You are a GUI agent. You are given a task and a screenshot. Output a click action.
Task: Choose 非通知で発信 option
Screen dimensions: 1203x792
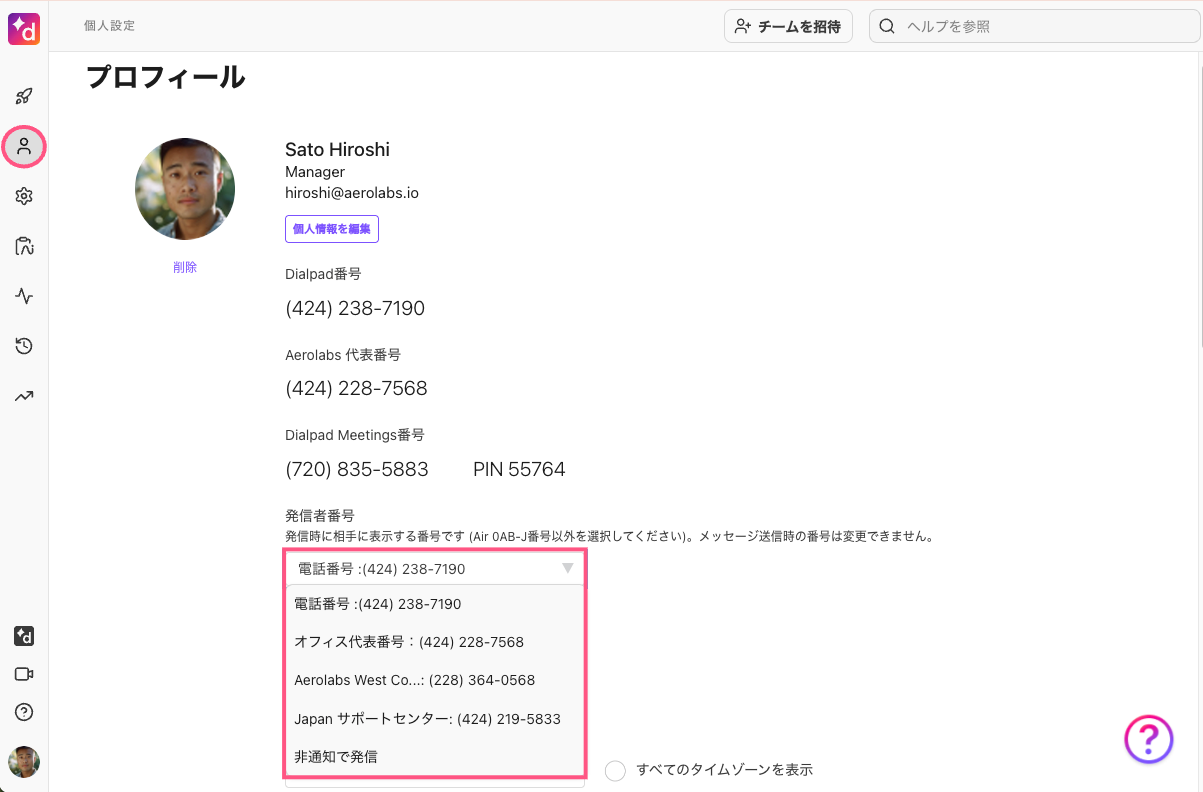[435, 757]
